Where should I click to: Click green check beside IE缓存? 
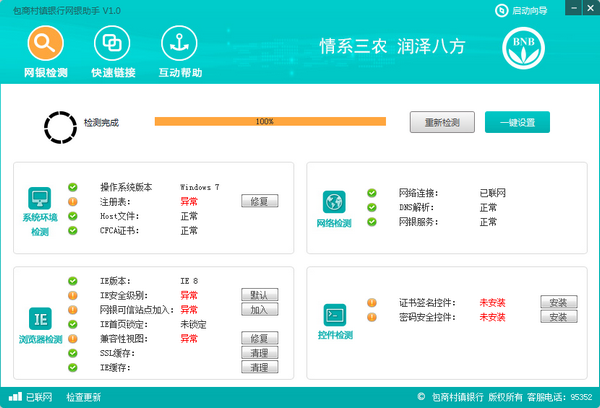click(73, 367)
